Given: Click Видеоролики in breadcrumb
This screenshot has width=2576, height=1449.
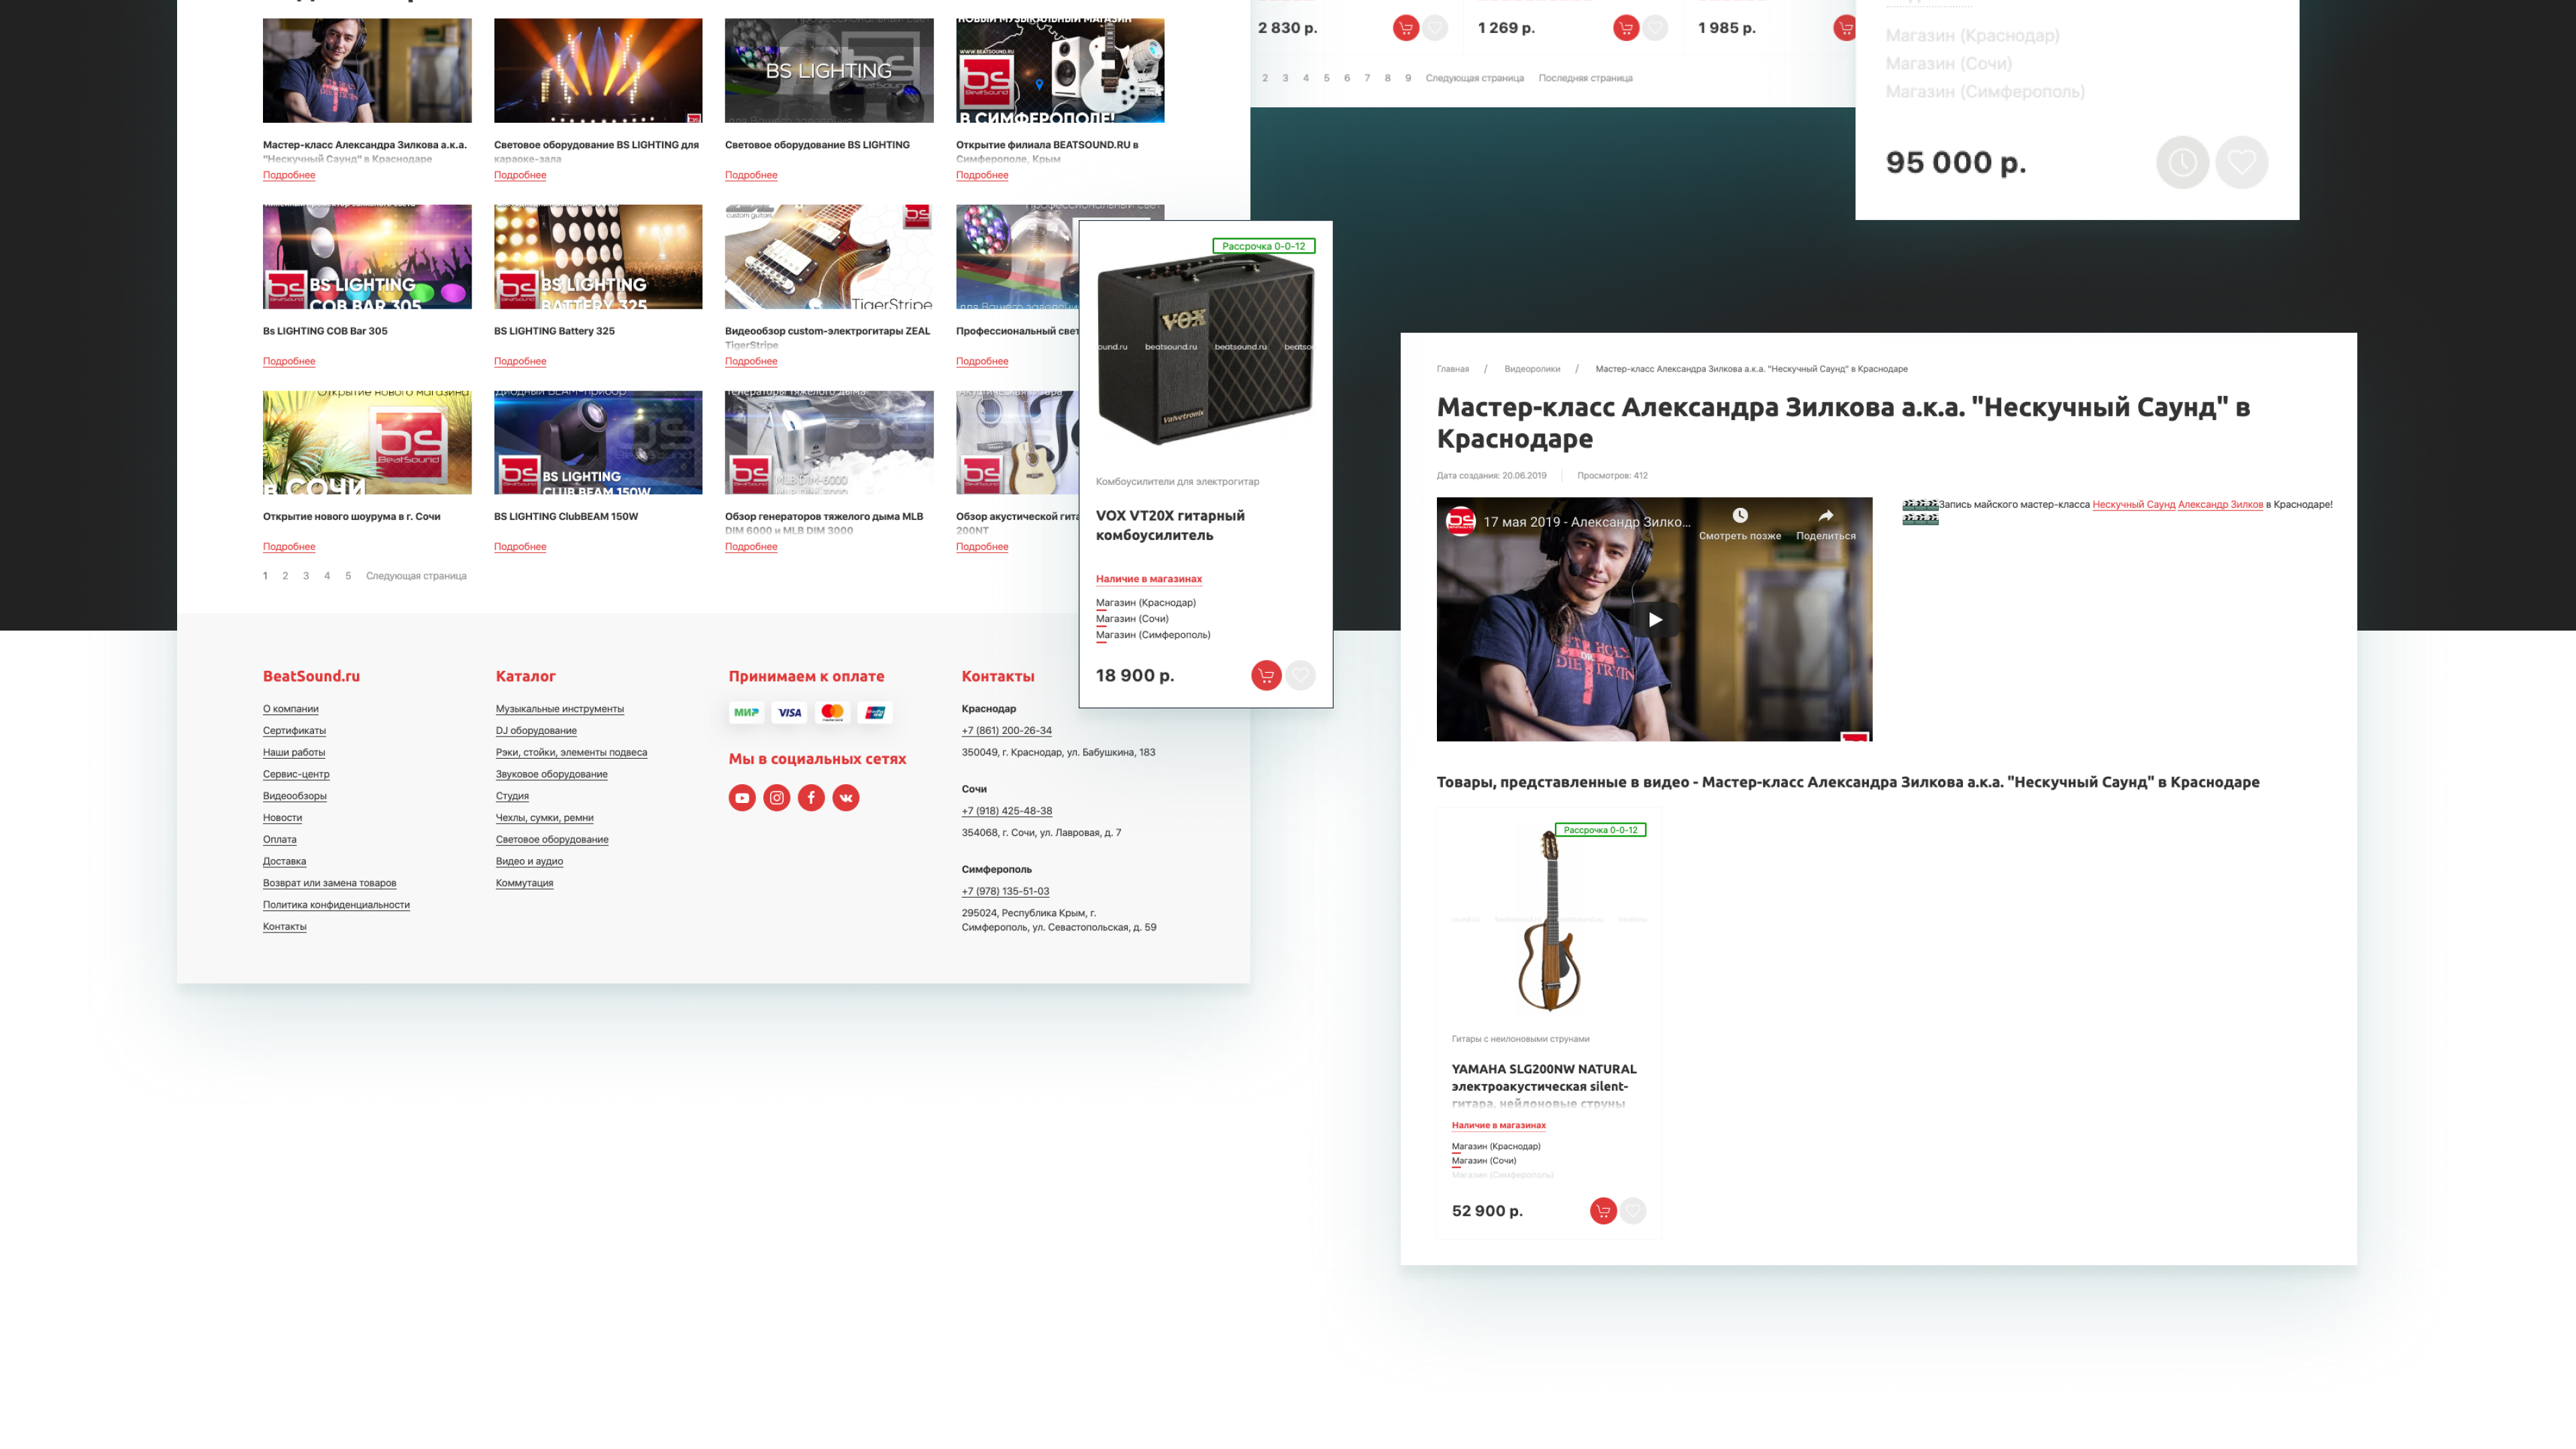Looking at the screenshot, I should point(1532,369).
